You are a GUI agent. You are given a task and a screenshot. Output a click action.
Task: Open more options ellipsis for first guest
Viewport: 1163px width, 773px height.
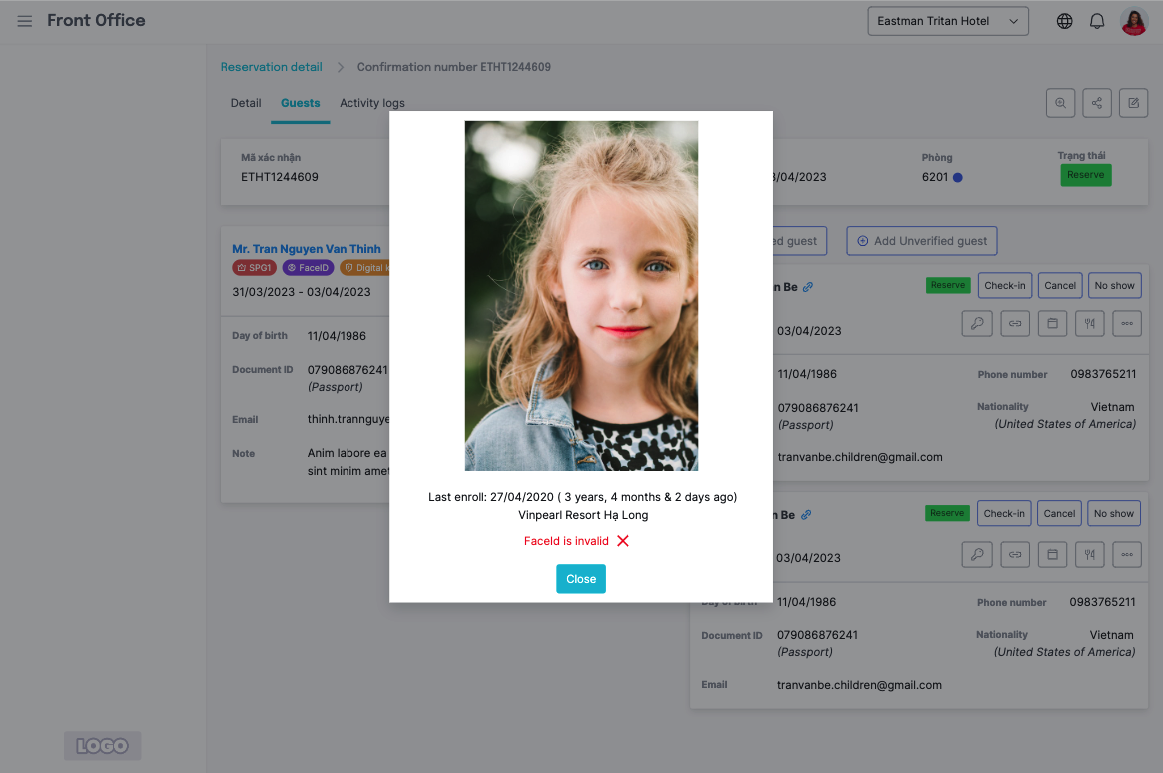coord(1127,323)
